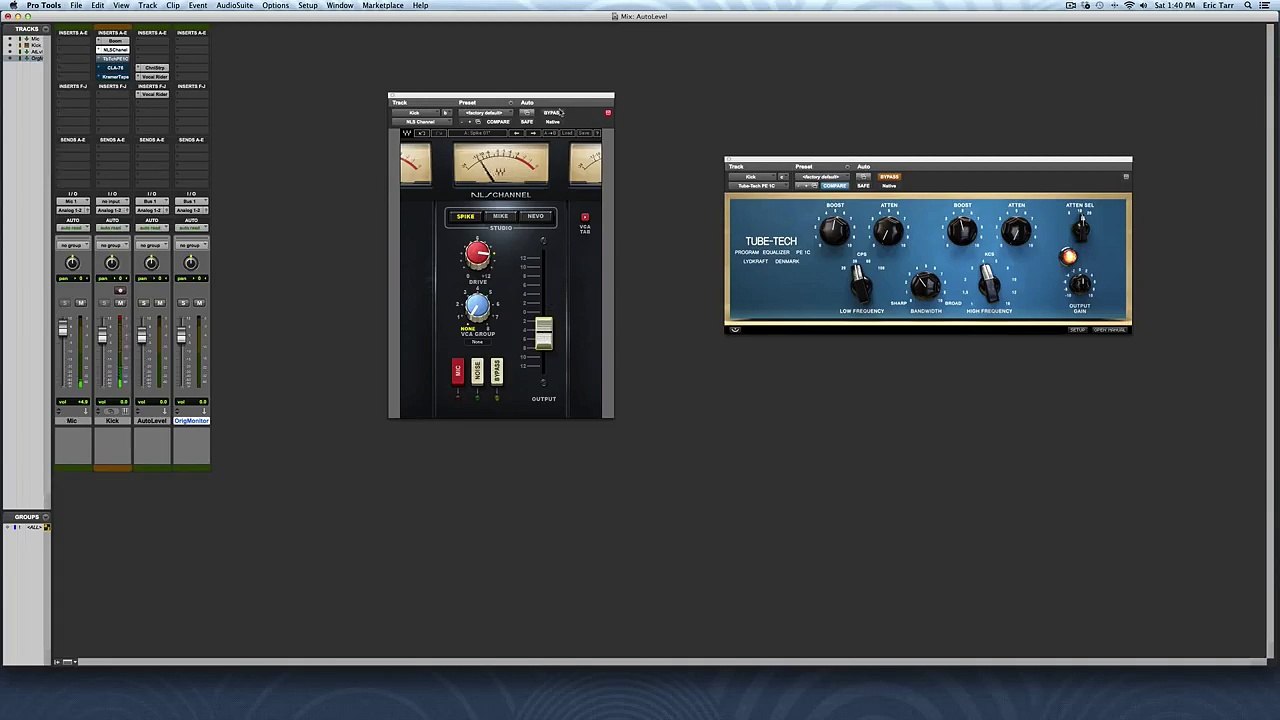Open the AudioSuite menu
The height and width of the screenshot is (720, 1280).
click(x=235, y=6)
